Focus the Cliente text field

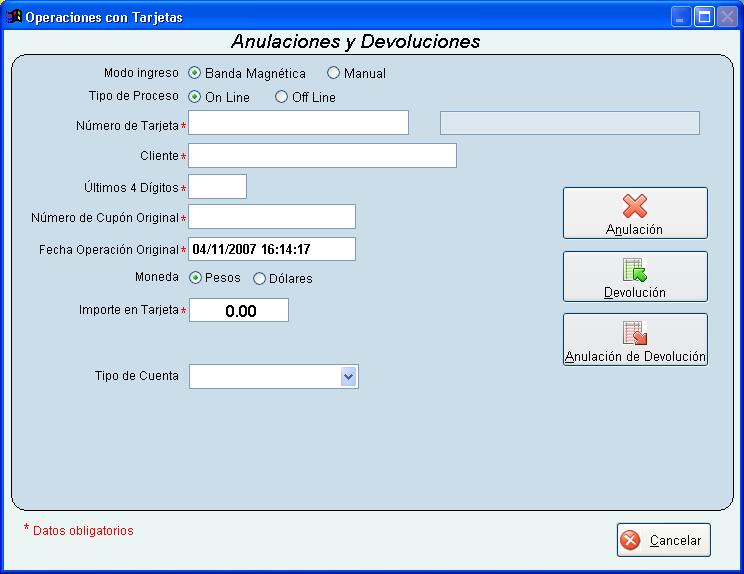(322, 156)
